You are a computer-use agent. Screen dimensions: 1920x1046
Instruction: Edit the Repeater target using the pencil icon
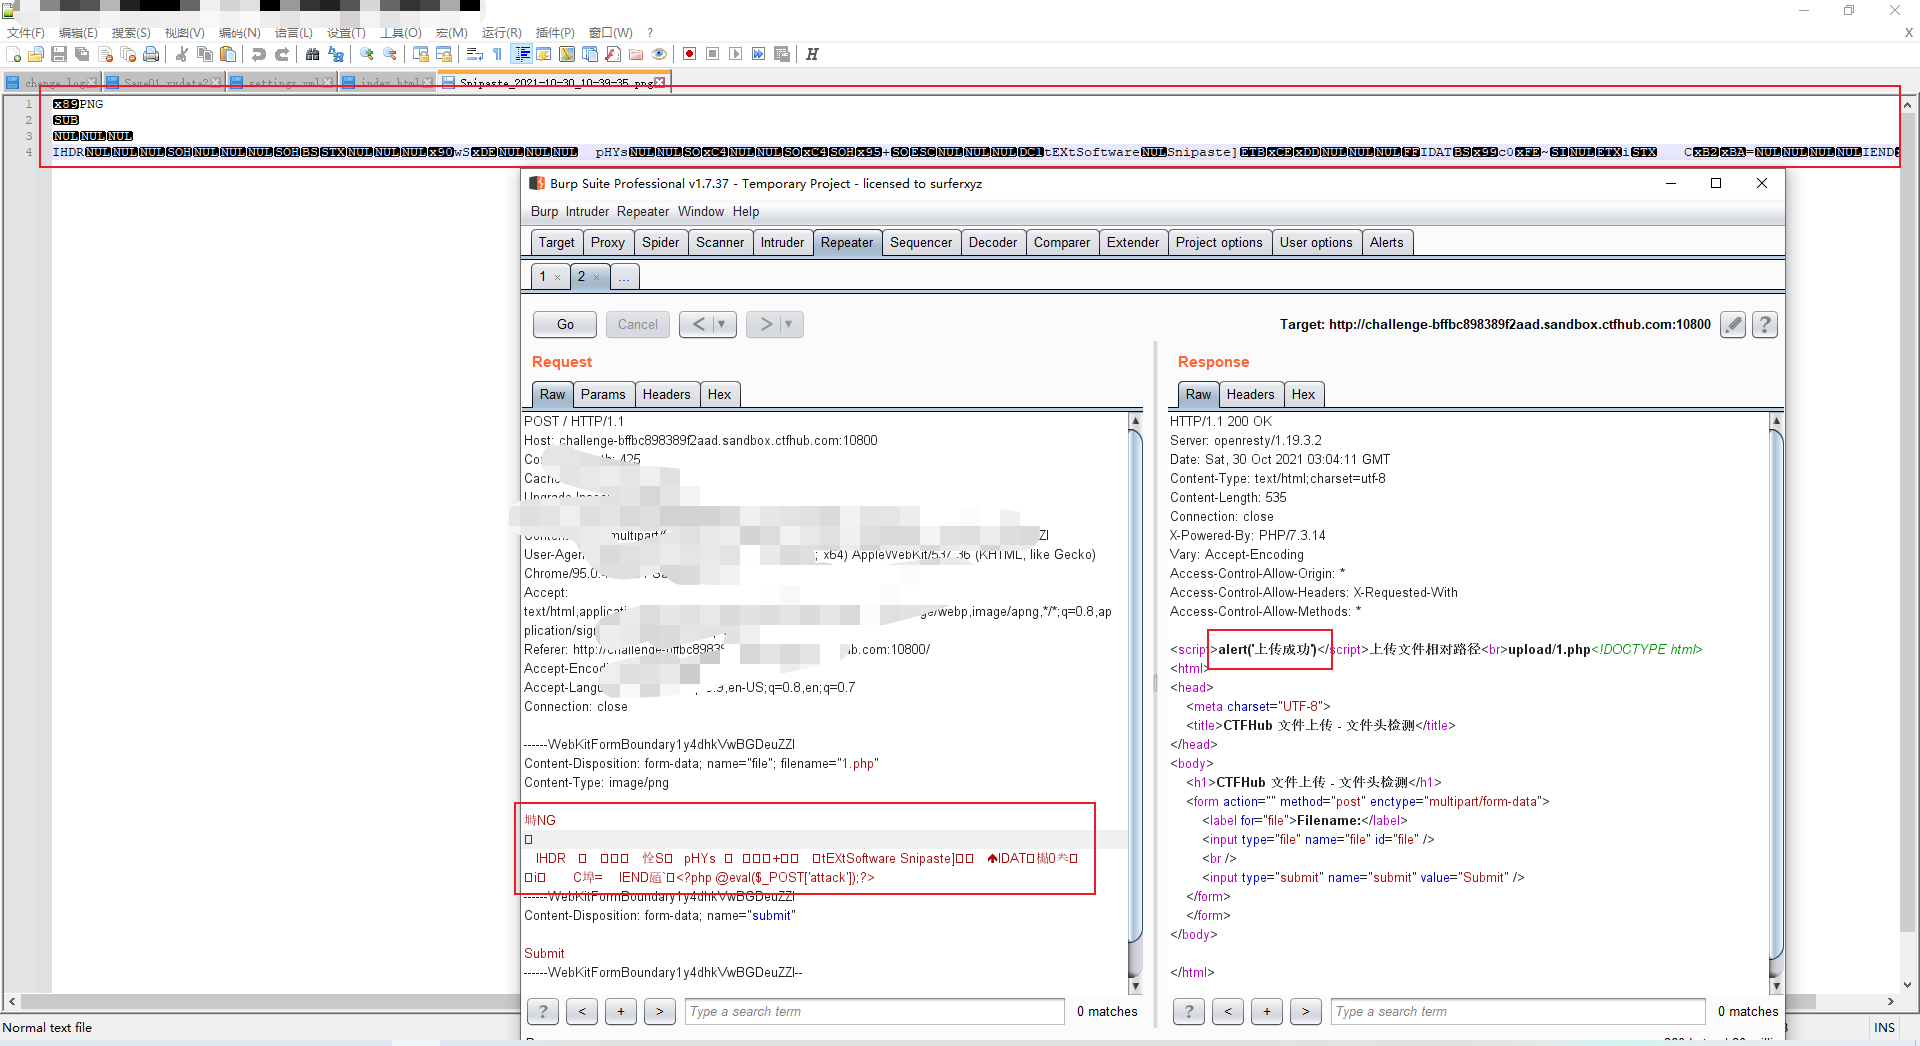pyautogui.click(x=1733, y=325)
